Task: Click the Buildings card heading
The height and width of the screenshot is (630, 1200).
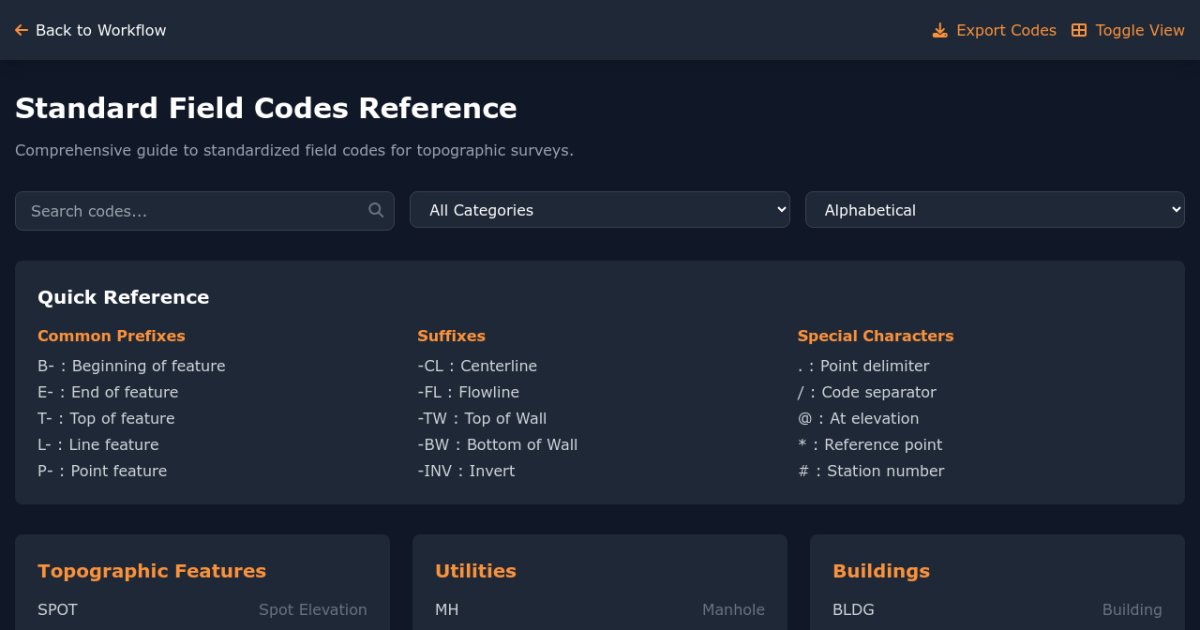Action: coord(881,571)
